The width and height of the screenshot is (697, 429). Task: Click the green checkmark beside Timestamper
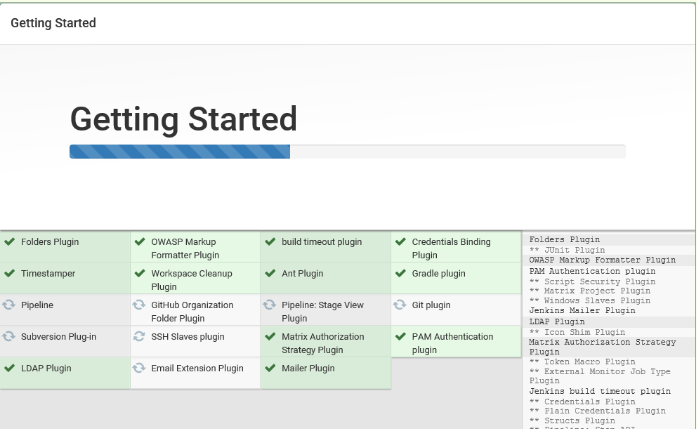click(9, 273)
